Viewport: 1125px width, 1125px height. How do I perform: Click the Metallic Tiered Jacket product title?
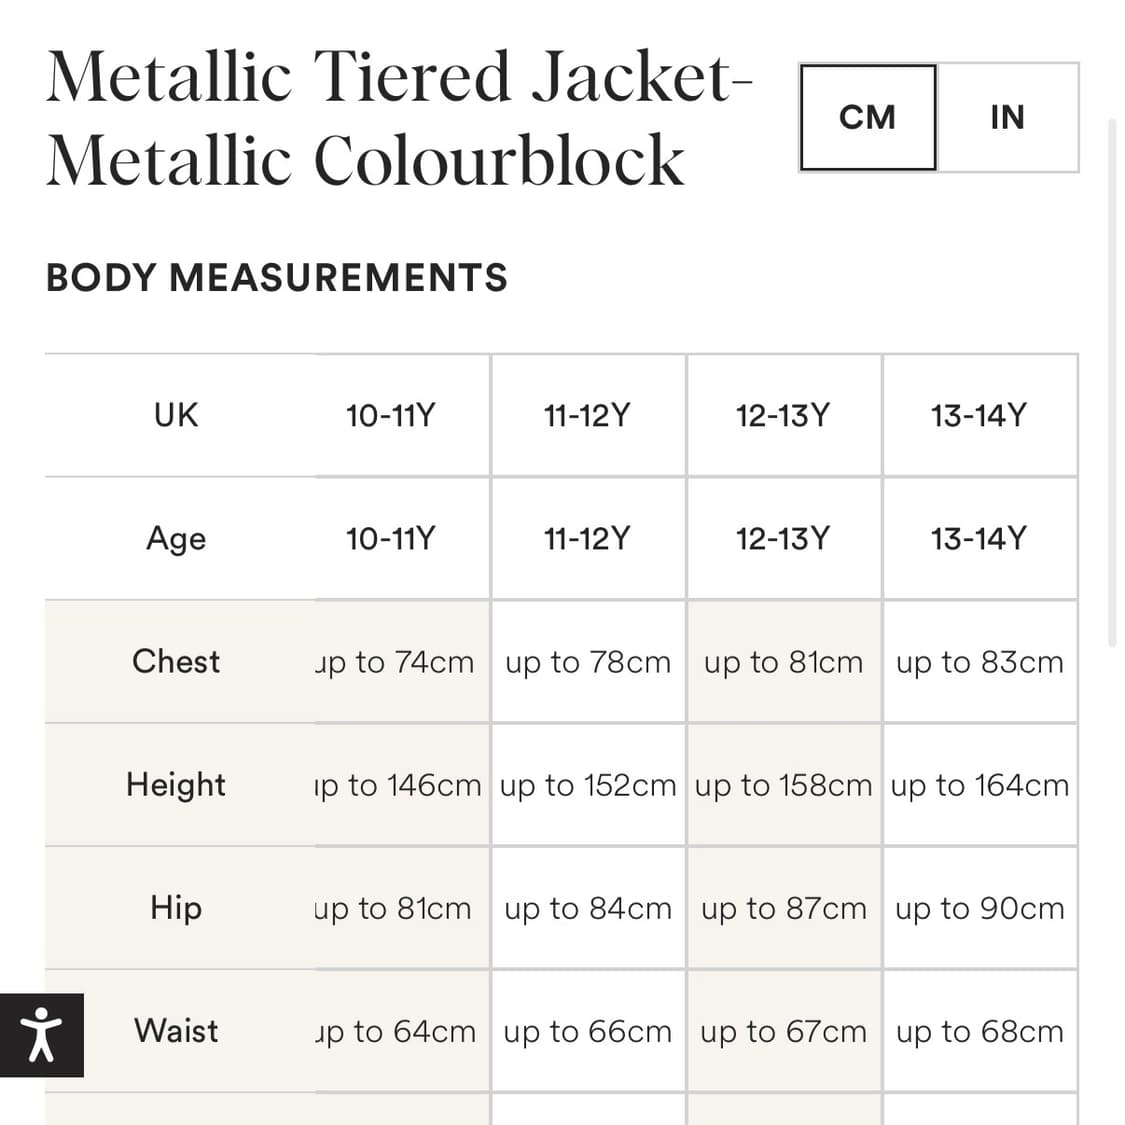pos(398,118)
